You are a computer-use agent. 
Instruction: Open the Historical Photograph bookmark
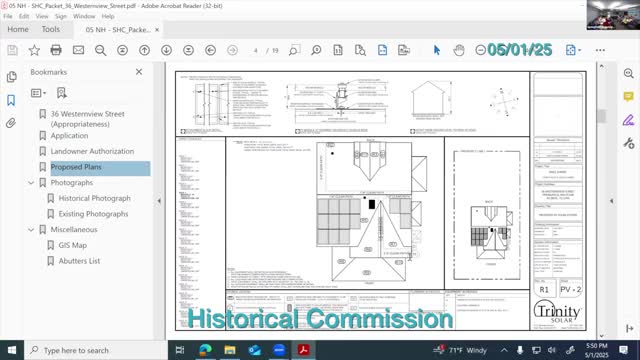click(x=95, y=198)
